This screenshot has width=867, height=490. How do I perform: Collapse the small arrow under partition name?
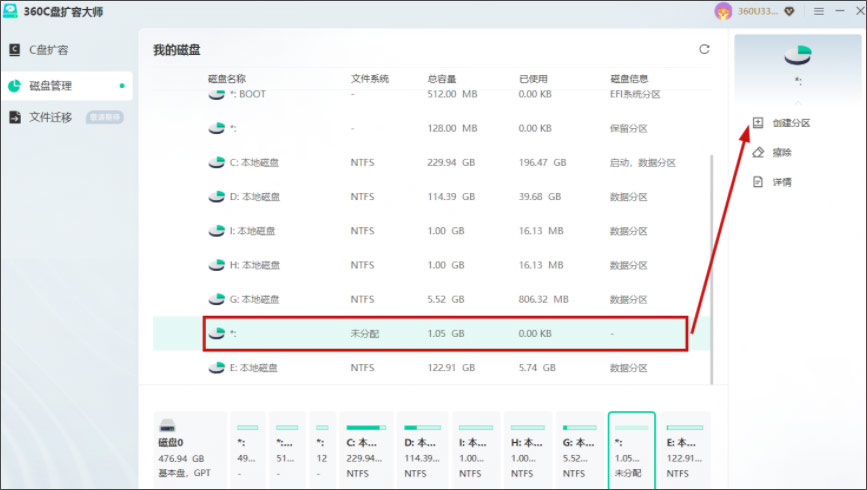point(797,102)
